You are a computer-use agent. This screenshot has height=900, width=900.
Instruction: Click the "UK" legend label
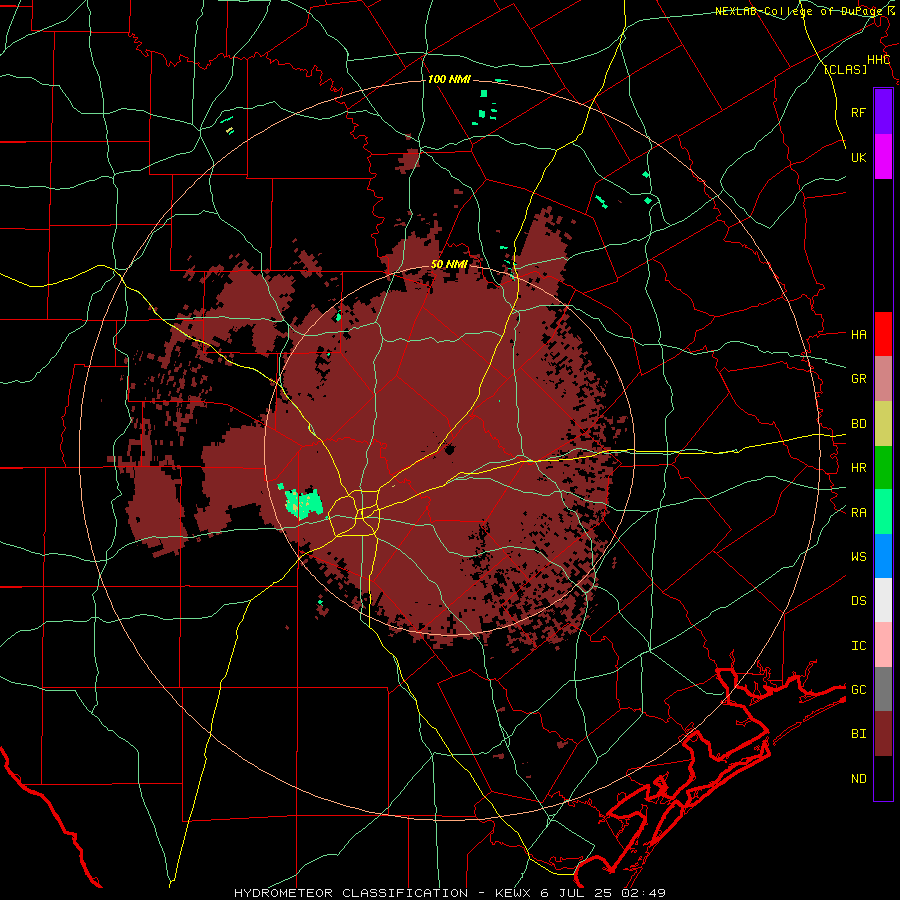coord(858,157)
